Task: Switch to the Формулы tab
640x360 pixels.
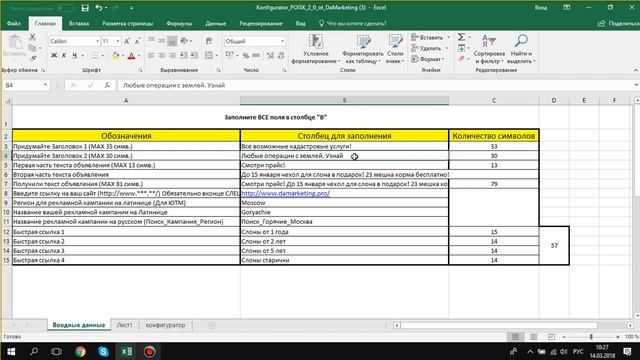Action: click(x=179, y=24)
